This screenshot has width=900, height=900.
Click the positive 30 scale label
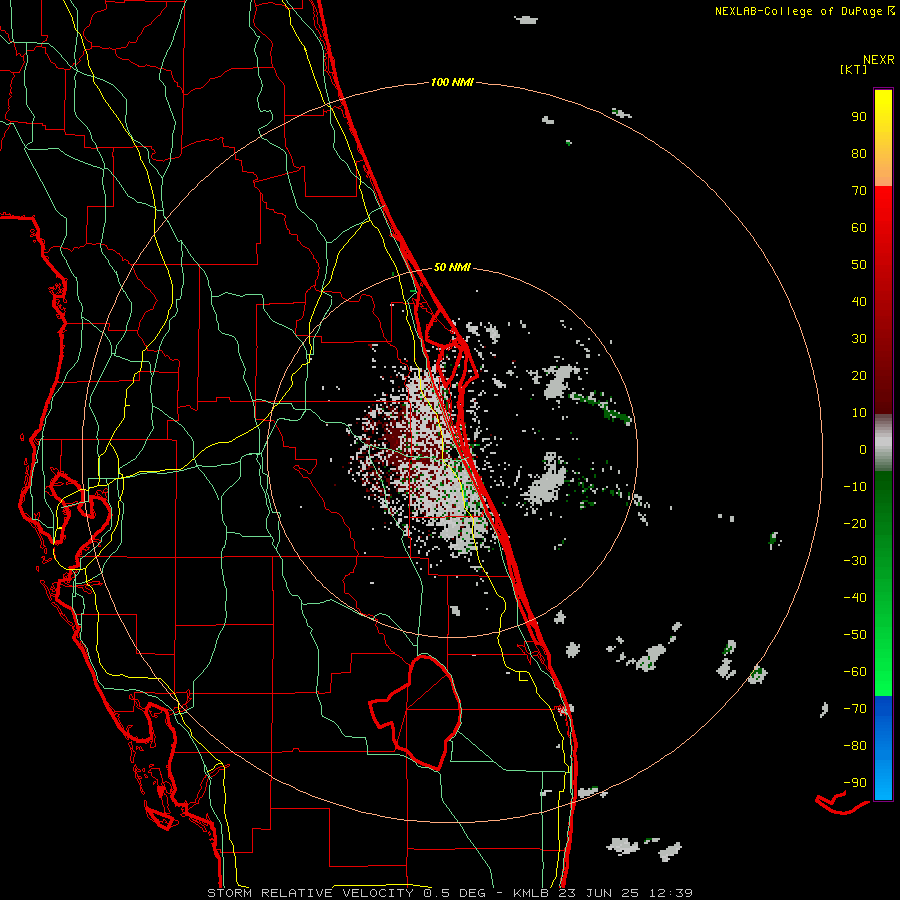click(859, 339)
